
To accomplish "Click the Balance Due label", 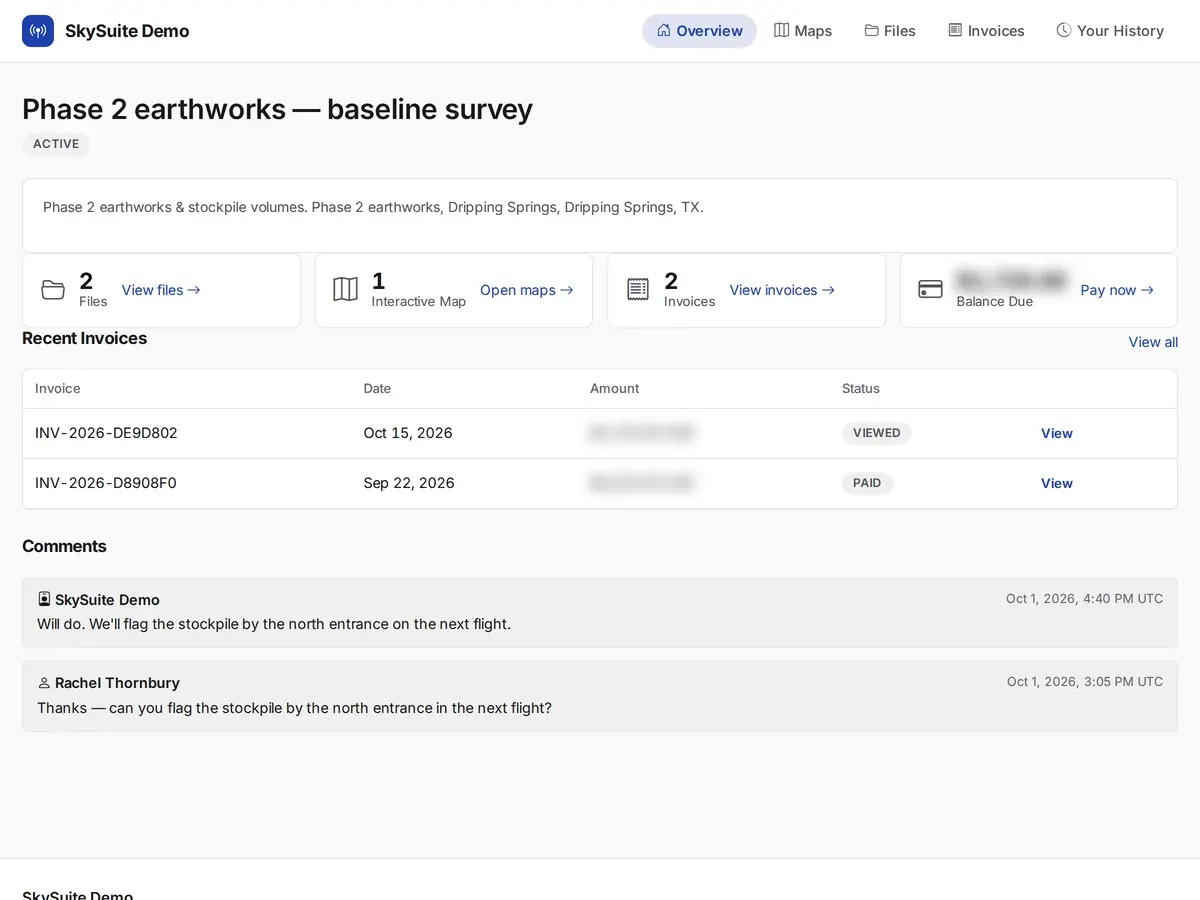I will click(x=994, y=301).
